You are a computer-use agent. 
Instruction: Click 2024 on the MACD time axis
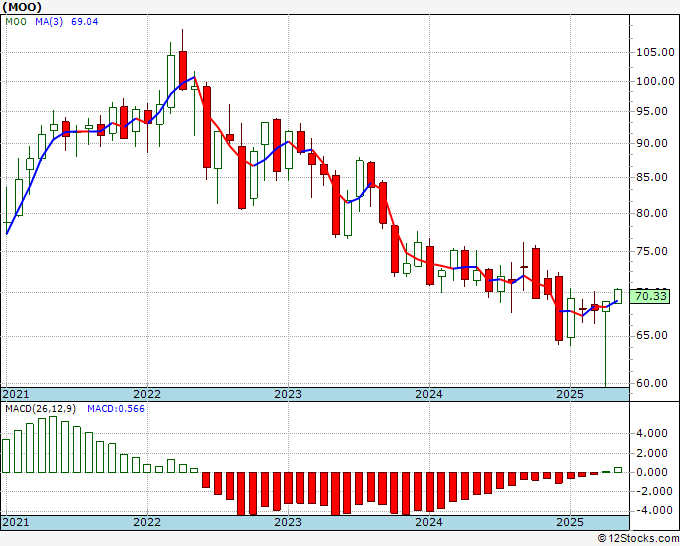(429, 522)
